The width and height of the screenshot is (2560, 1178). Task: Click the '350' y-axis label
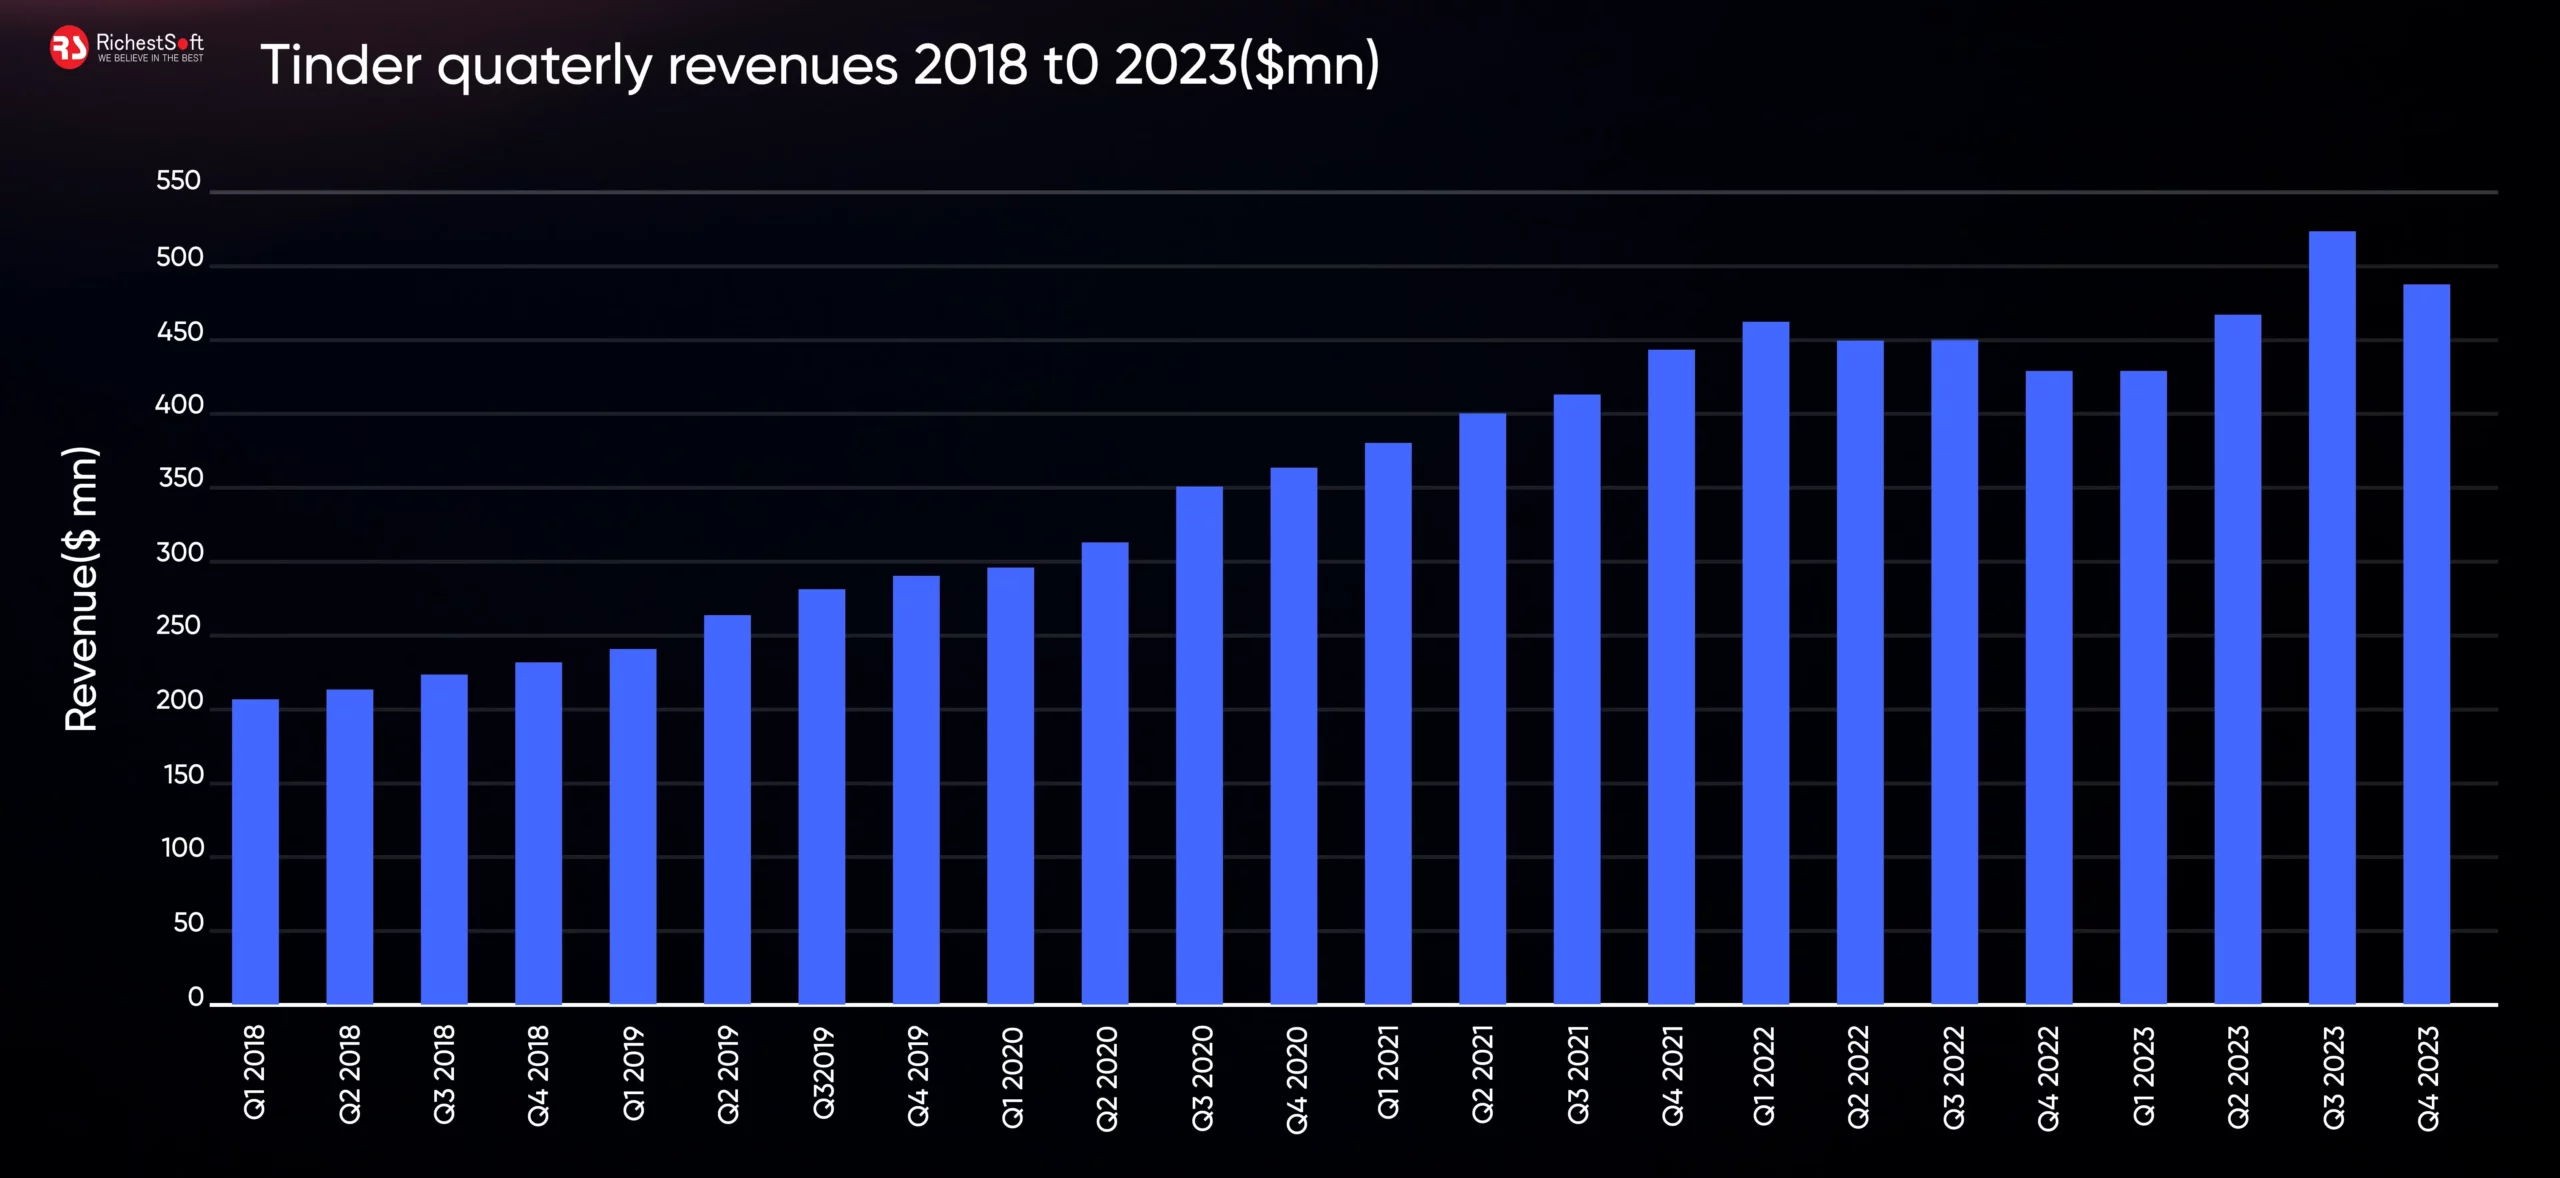click(181, 478)
